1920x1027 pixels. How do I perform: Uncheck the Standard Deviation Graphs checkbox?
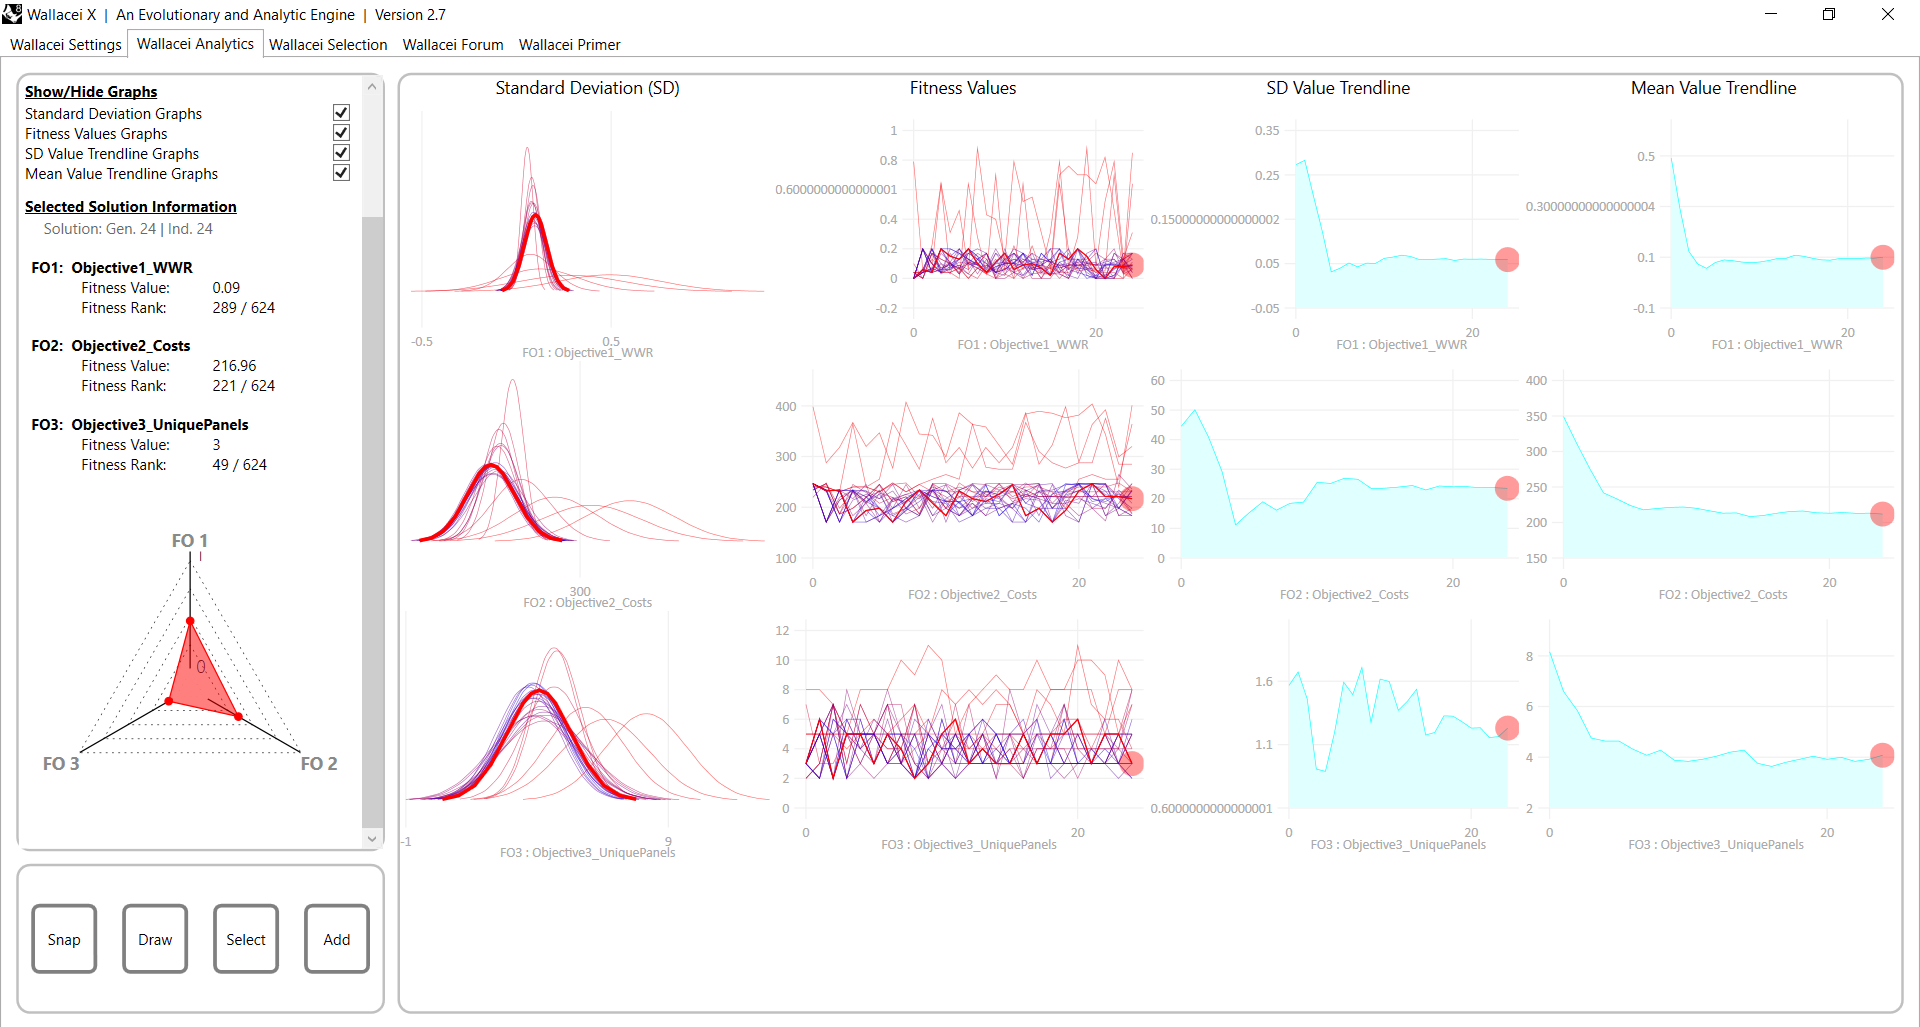341,112
